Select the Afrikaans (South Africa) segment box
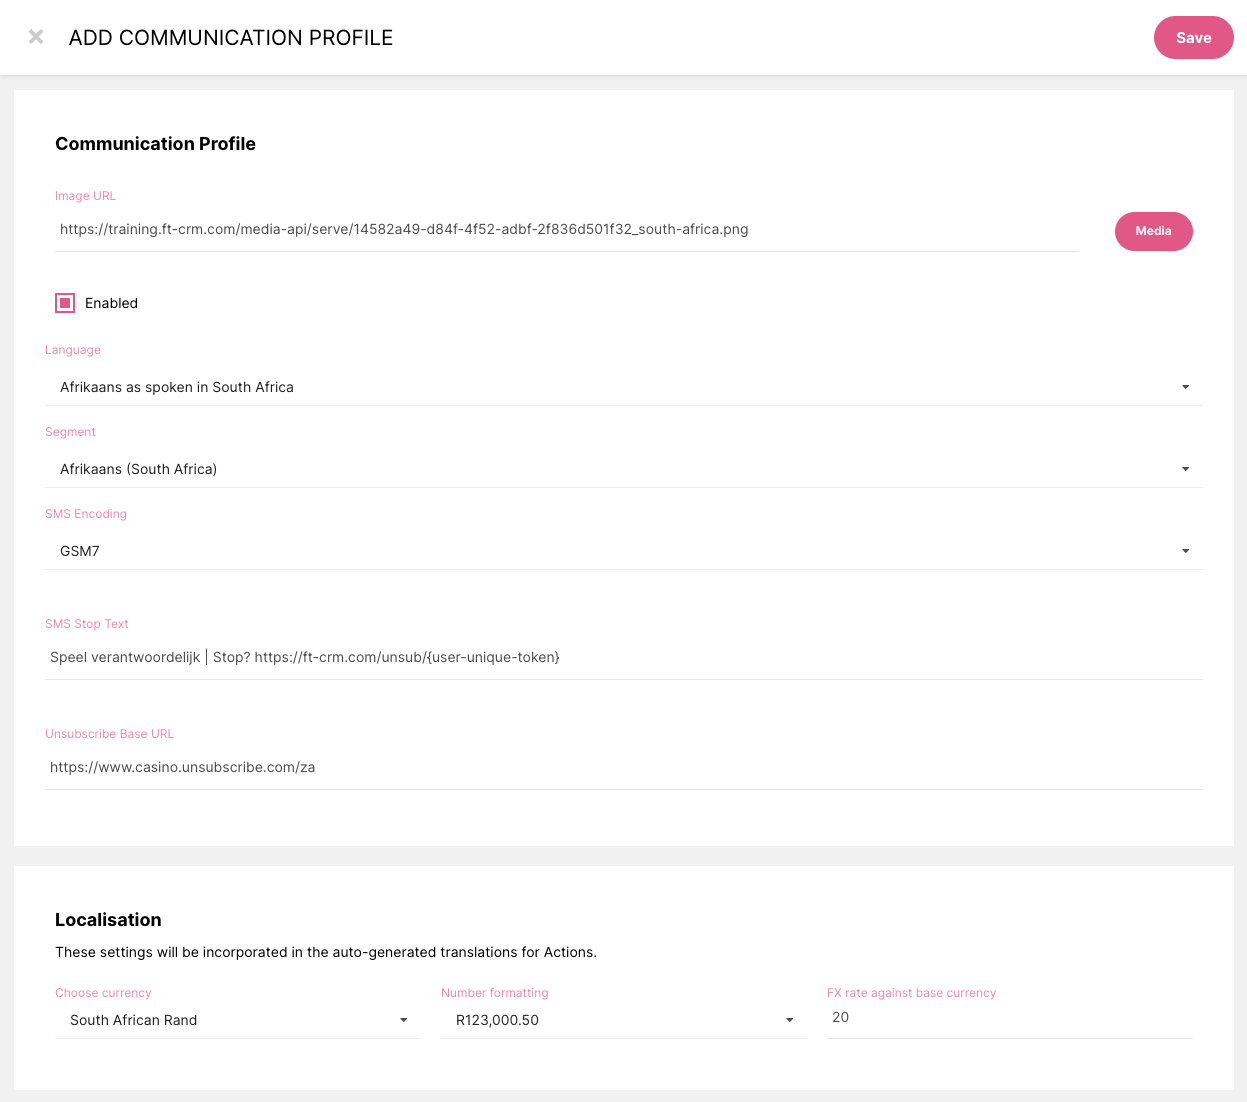 pos(600,469)
